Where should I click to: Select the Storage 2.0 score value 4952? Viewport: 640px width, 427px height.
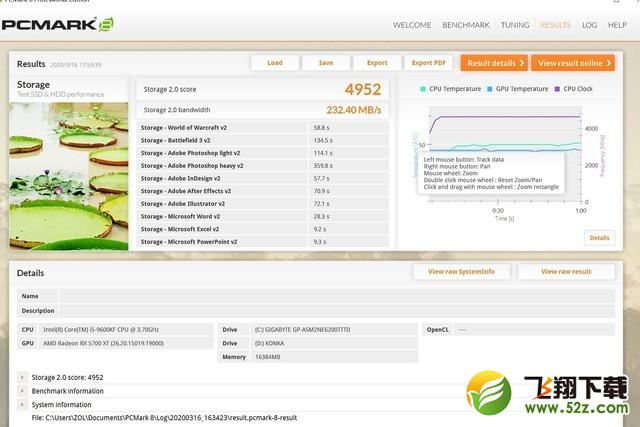pos(363,89)
